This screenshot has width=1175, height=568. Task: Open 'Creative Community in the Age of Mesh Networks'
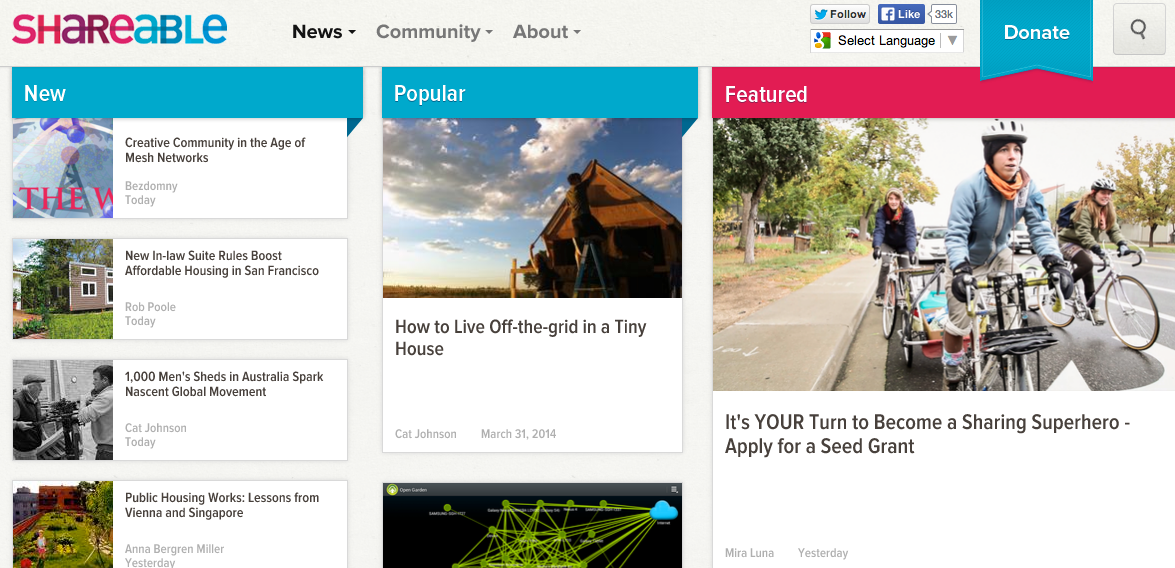(215, 150)
